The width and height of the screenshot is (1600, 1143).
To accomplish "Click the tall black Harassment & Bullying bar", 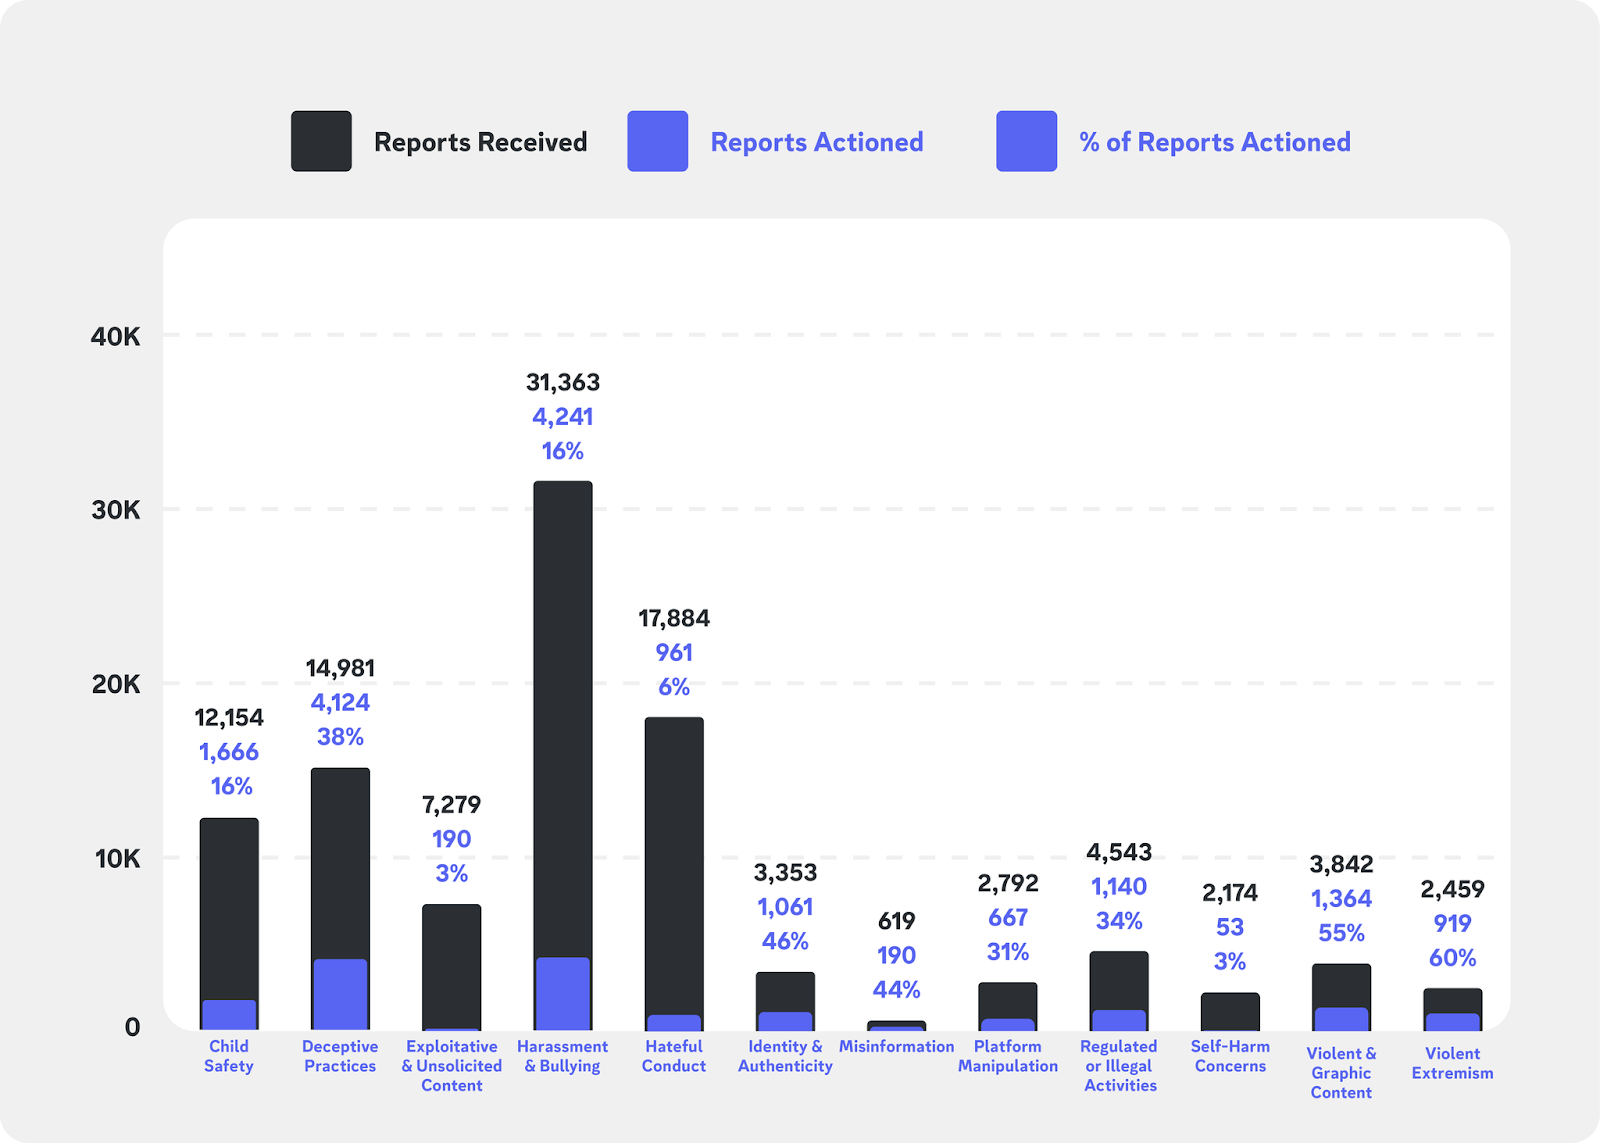I will tap(562, 700).
